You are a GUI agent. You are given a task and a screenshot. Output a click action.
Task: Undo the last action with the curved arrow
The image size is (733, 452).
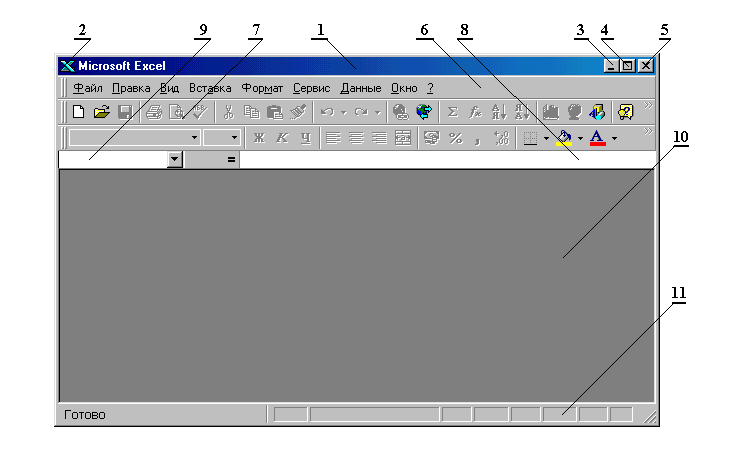[327, 112]
